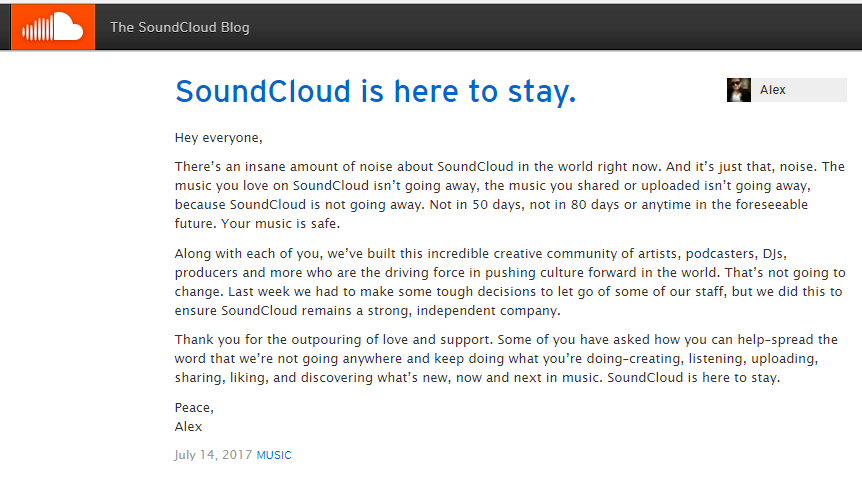Click the "Hey everyone," greeting line
This screenshot has height=478, width=862.
click(x=218, y=138)
